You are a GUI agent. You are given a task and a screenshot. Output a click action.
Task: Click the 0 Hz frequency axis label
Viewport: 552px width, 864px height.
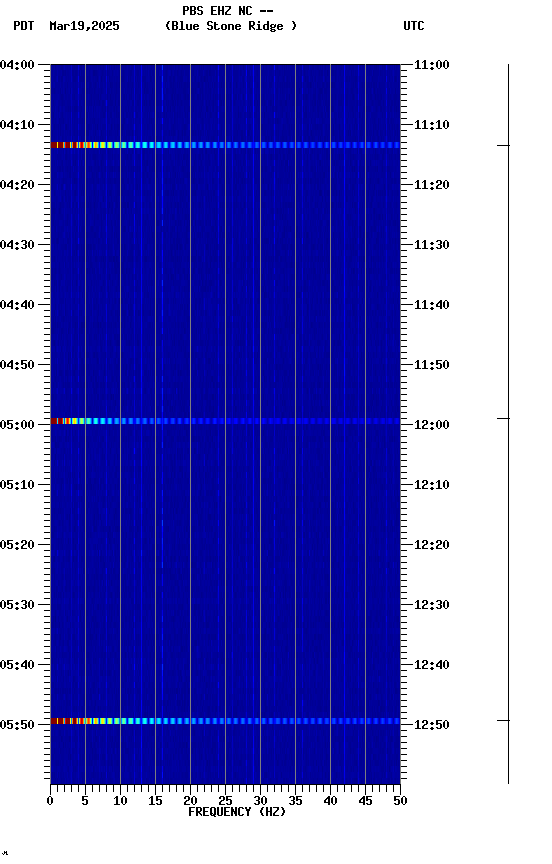click(x=50, y=801)
